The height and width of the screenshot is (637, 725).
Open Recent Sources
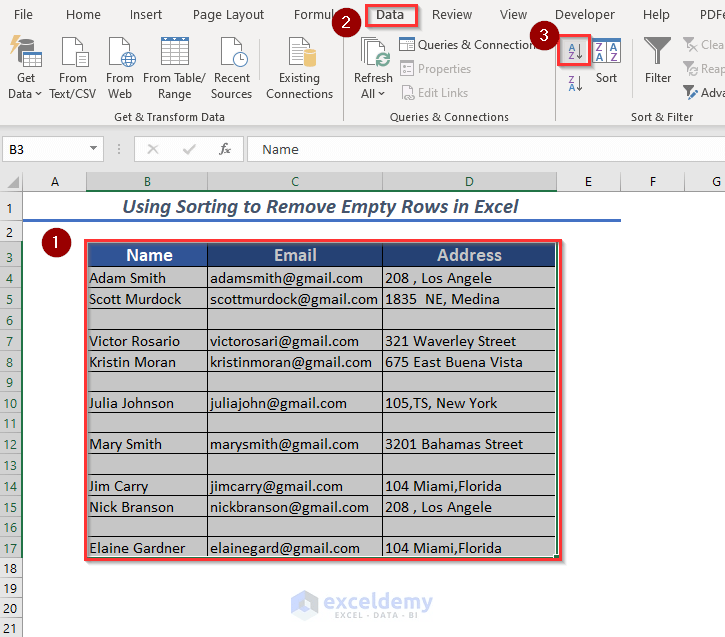click(231, 67)
